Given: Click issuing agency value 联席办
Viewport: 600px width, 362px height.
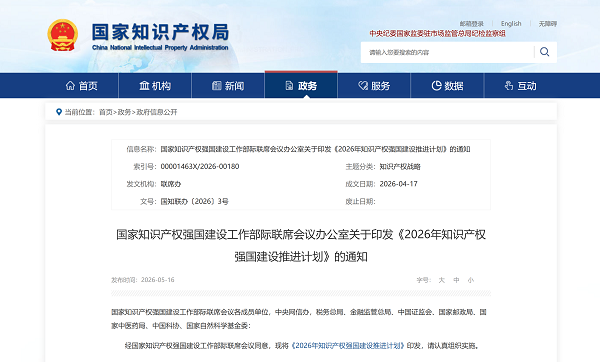Looking at the screenshot, I should [x=171, y=184].
